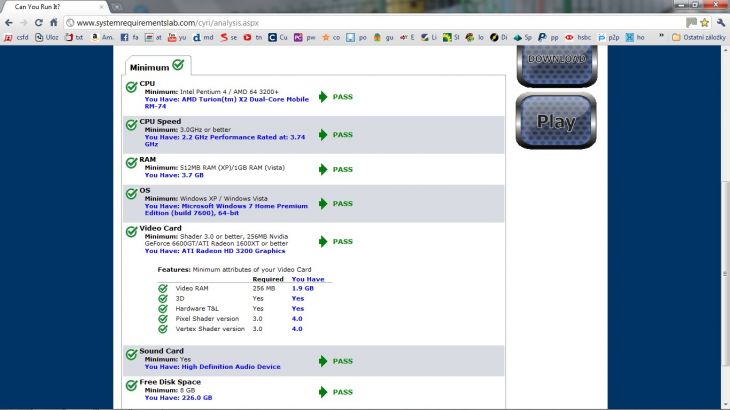Click the Free Disk Space check icon
Viewport: 730px width, 410px height.
[x=131, y=385]
